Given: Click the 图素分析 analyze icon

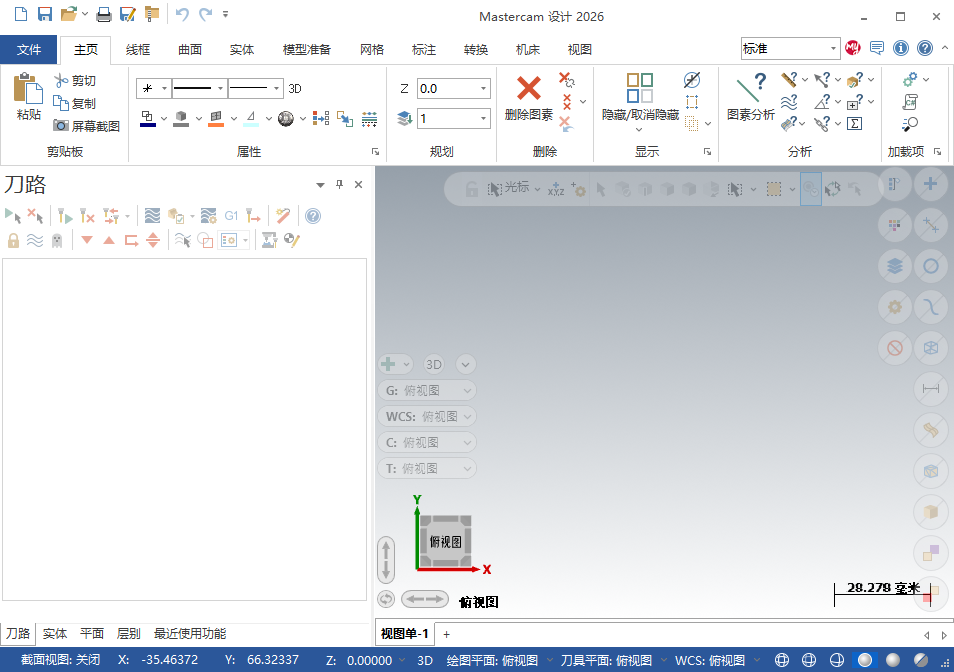Looking at the screenshot, I should (x=751, y=88).
